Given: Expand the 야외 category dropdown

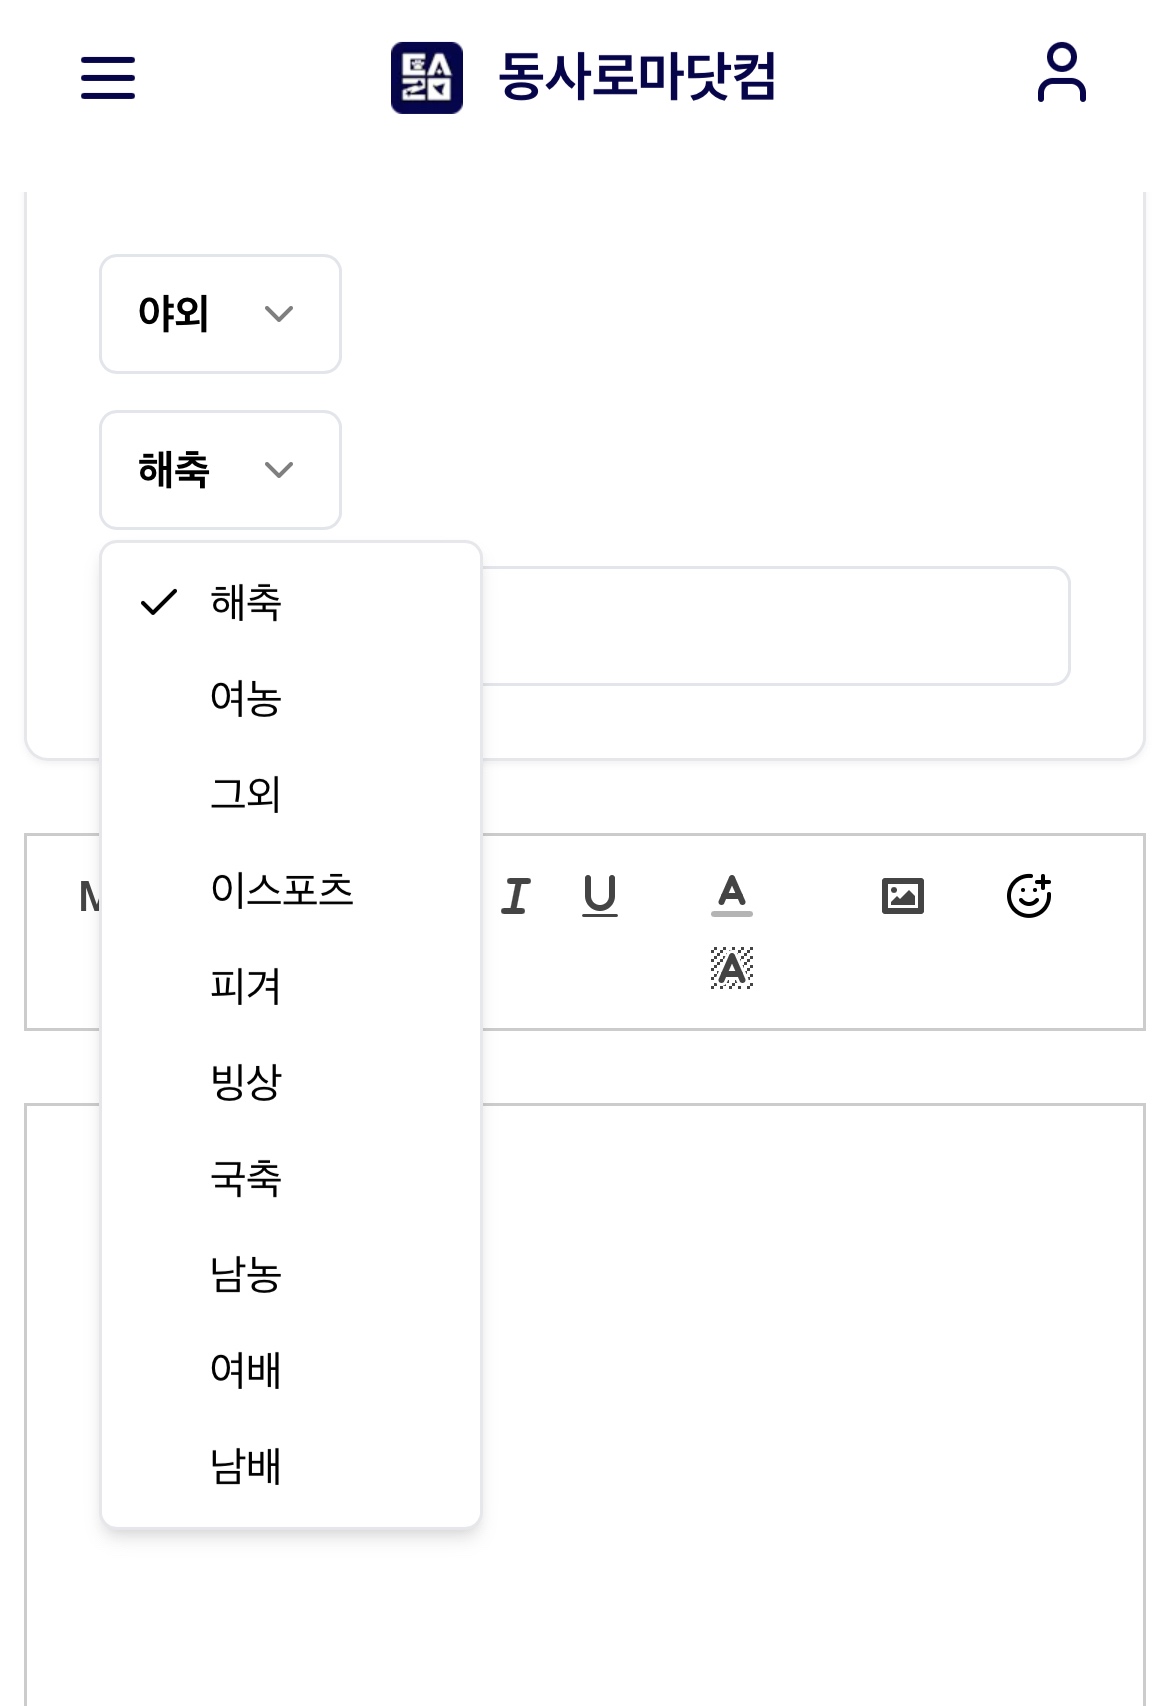Looking at the screenshot, I should 220,314.
